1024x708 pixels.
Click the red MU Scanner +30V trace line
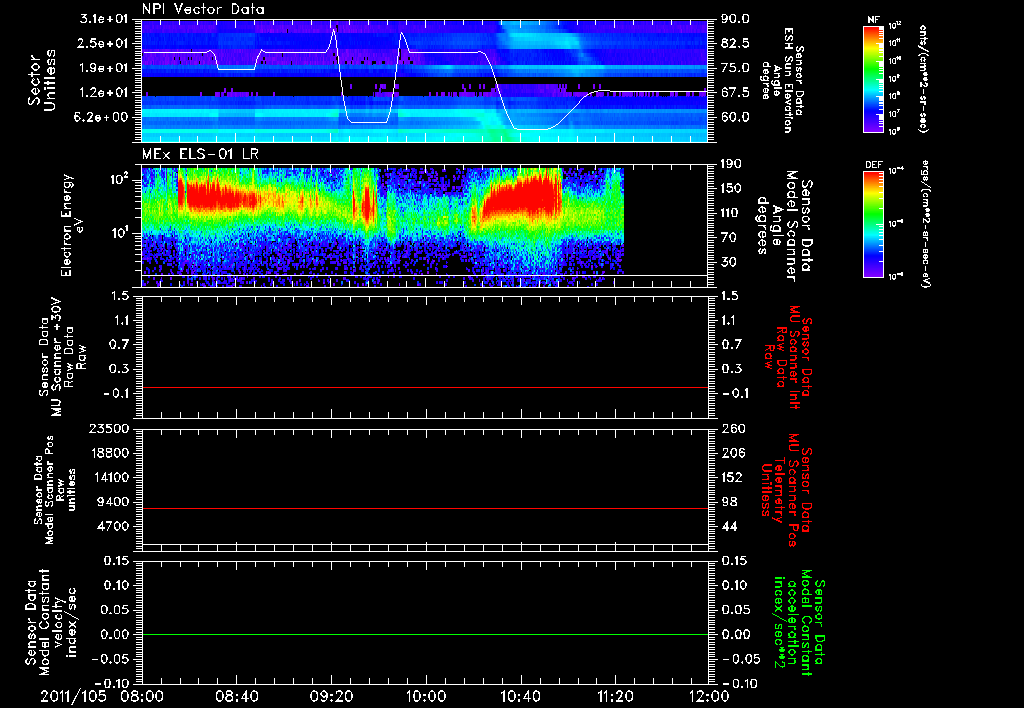click(x=424, y=387)
